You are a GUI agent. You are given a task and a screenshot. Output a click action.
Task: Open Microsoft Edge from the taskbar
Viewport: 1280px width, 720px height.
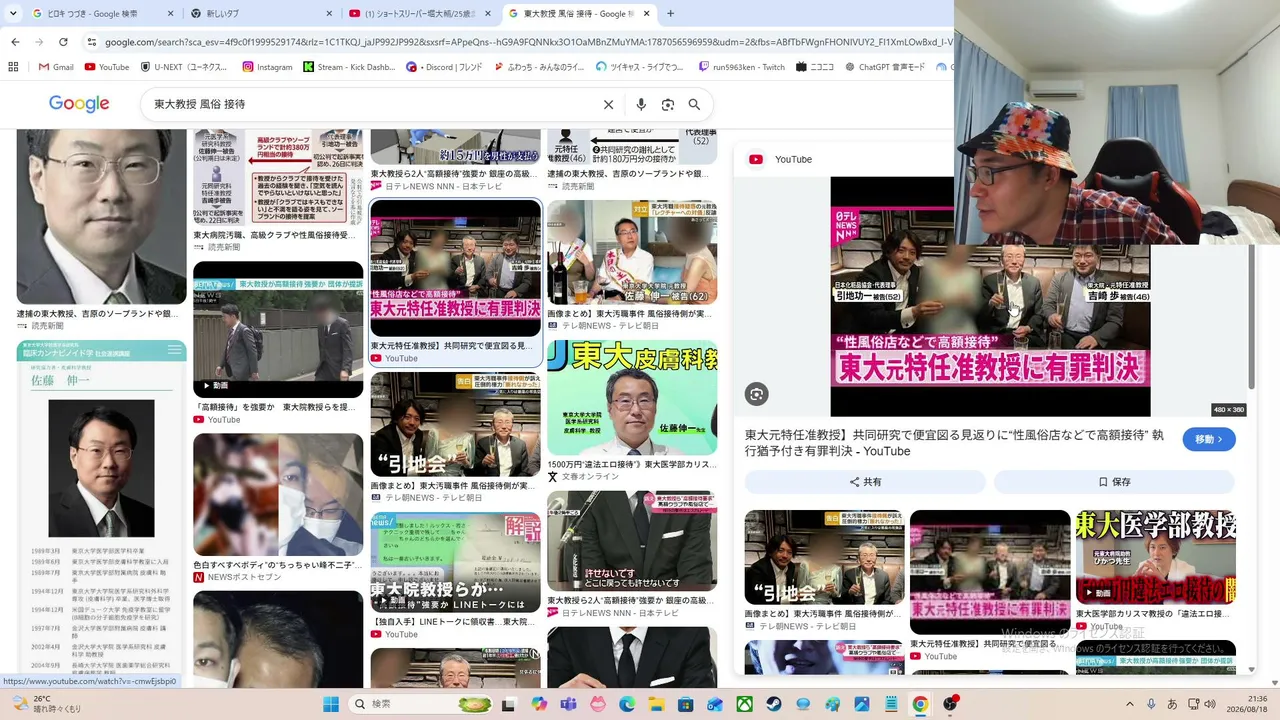tap(627, 704)
